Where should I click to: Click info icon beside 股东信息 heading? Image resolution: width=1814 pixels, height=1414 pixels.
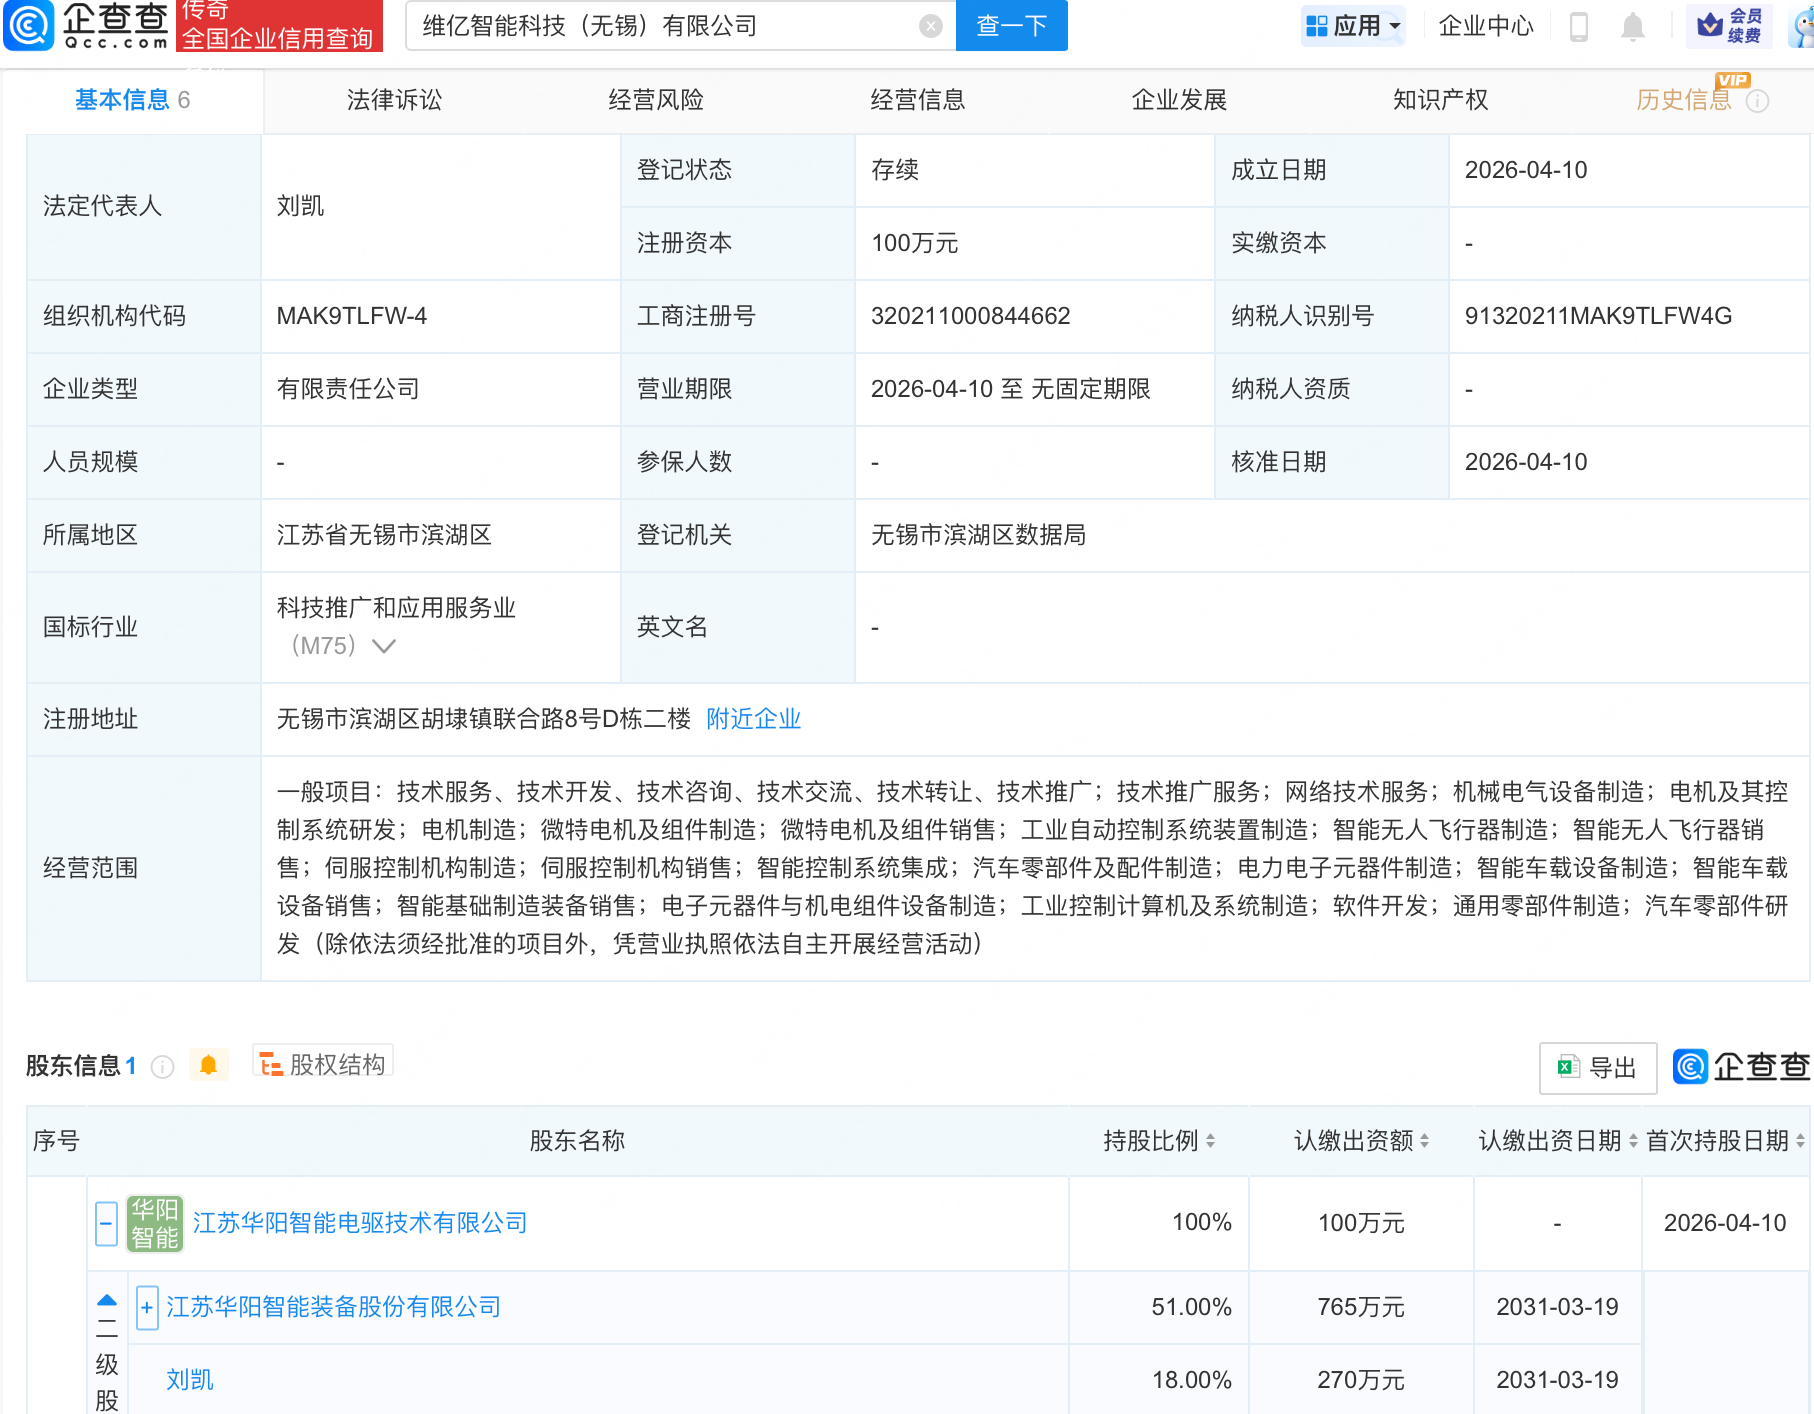[162, 1067]
